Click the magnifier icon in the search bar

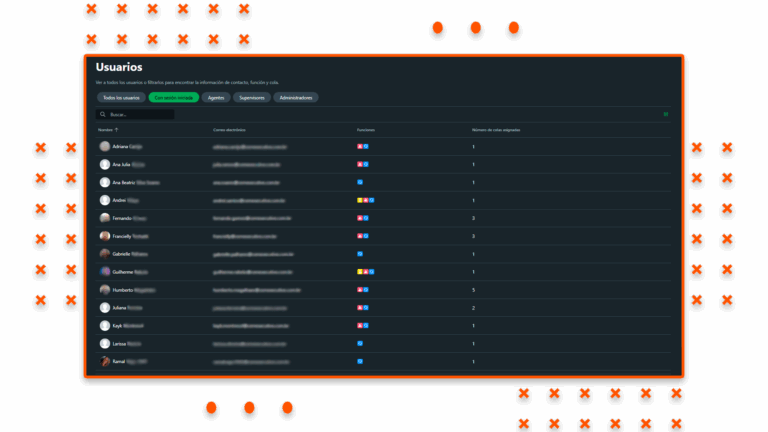pyautogui.click(x=102, y=114)
